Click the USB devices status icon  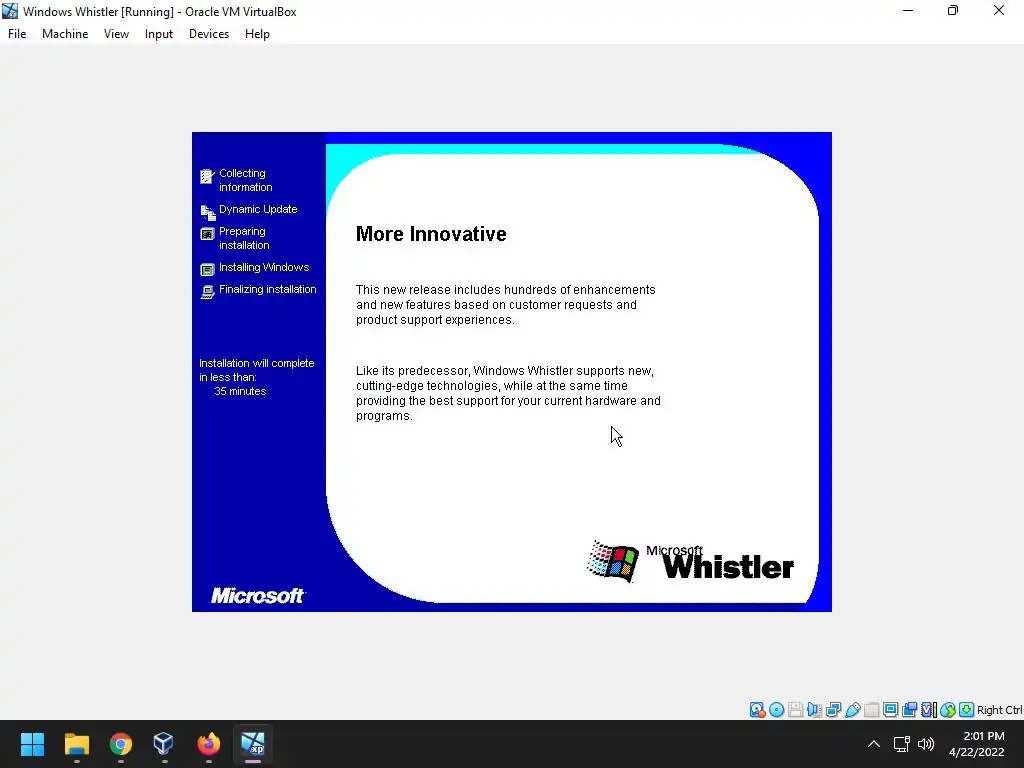pos(852,710)
